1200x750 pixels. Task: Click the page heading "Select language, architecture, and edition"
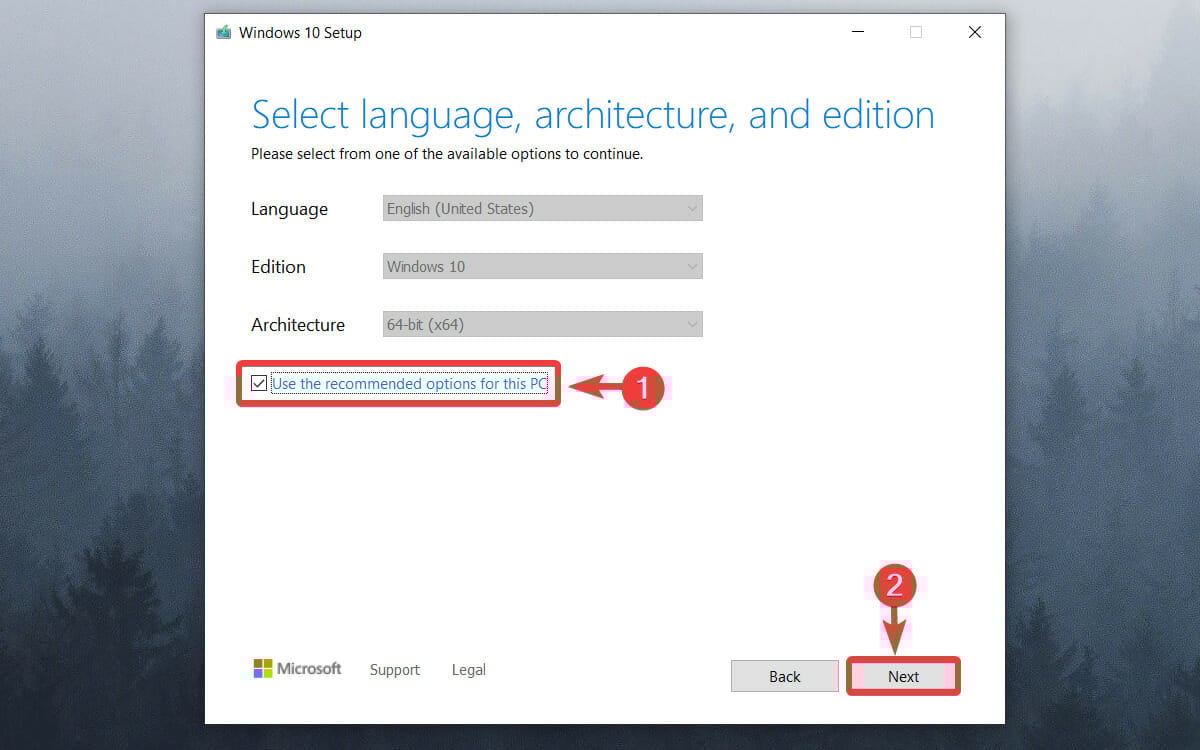[593, 116]
